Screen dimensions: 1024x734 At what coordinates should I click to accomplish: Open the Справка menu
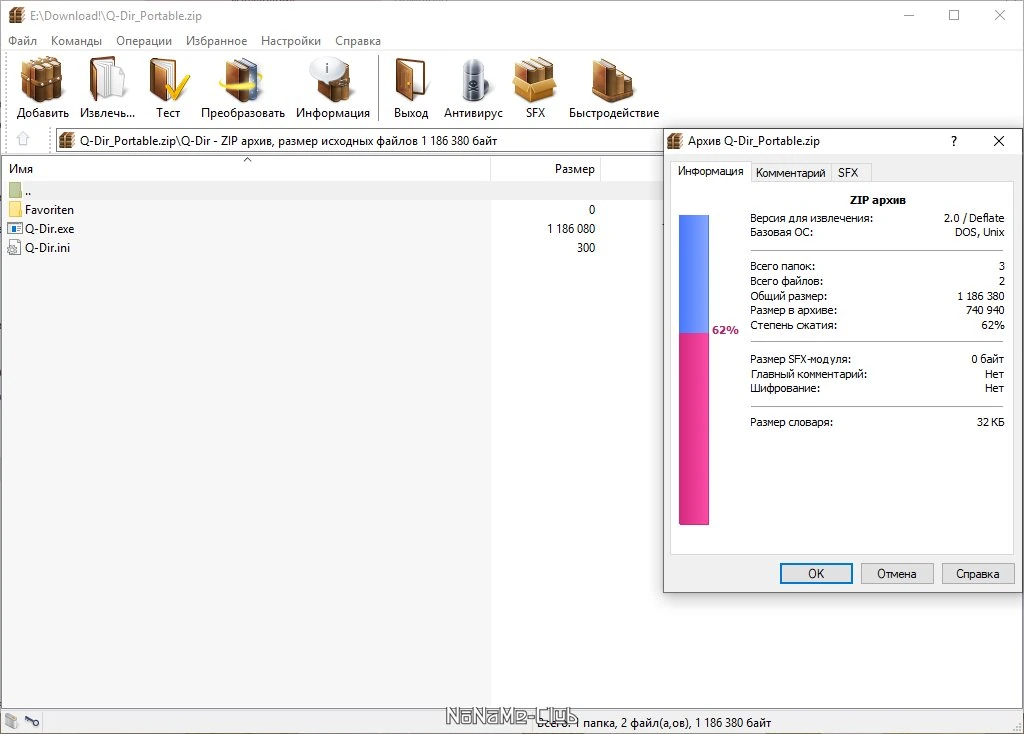[x=358, y=40]
